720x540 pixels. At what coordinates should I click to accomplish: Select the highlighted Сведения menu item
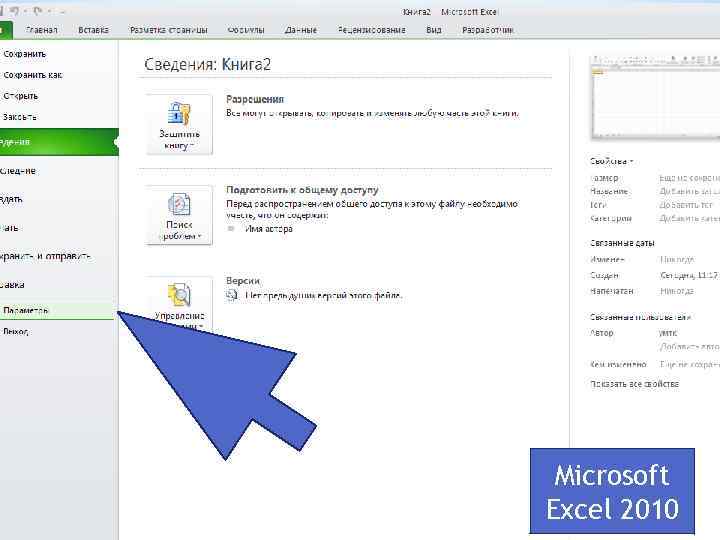(59, 142)
